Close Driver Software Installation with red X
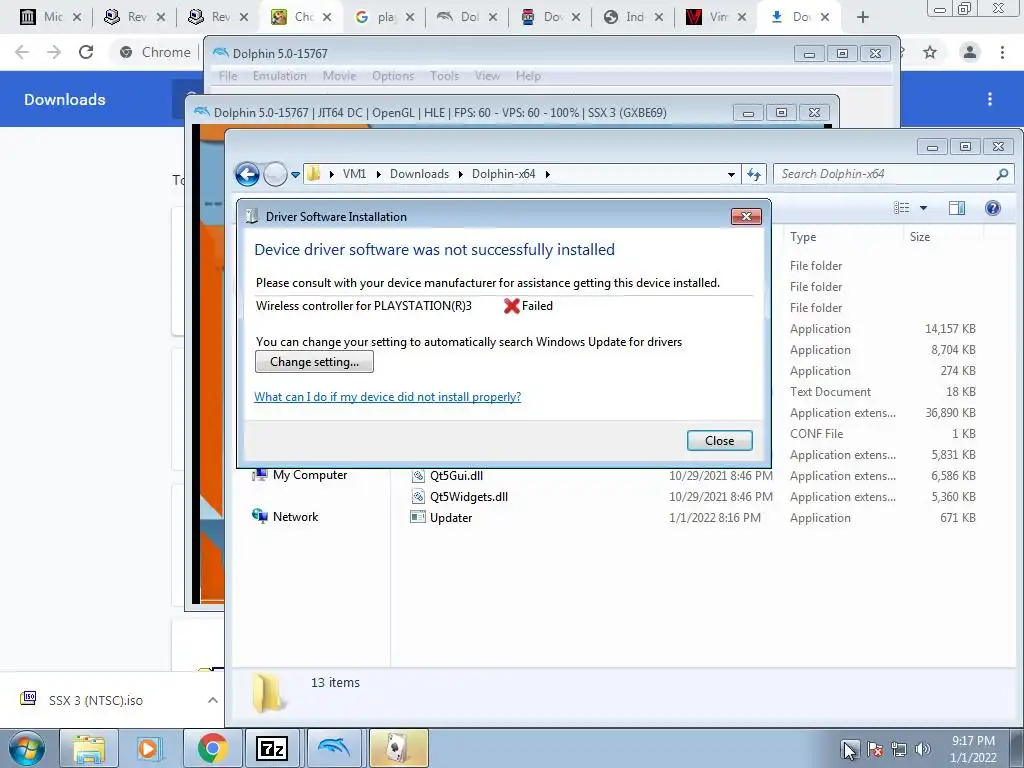 tap(746, 216)
